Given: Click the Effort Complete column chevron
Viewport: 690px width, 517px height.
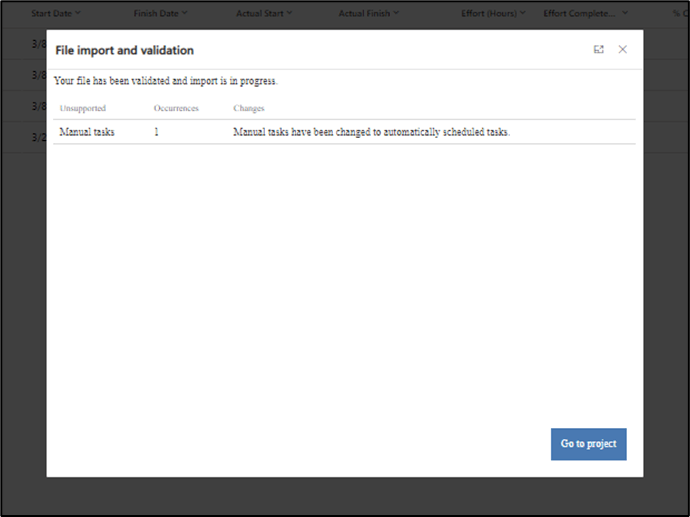Looking at the screenshot, I should pyautogui.click(x=625, y=14).
